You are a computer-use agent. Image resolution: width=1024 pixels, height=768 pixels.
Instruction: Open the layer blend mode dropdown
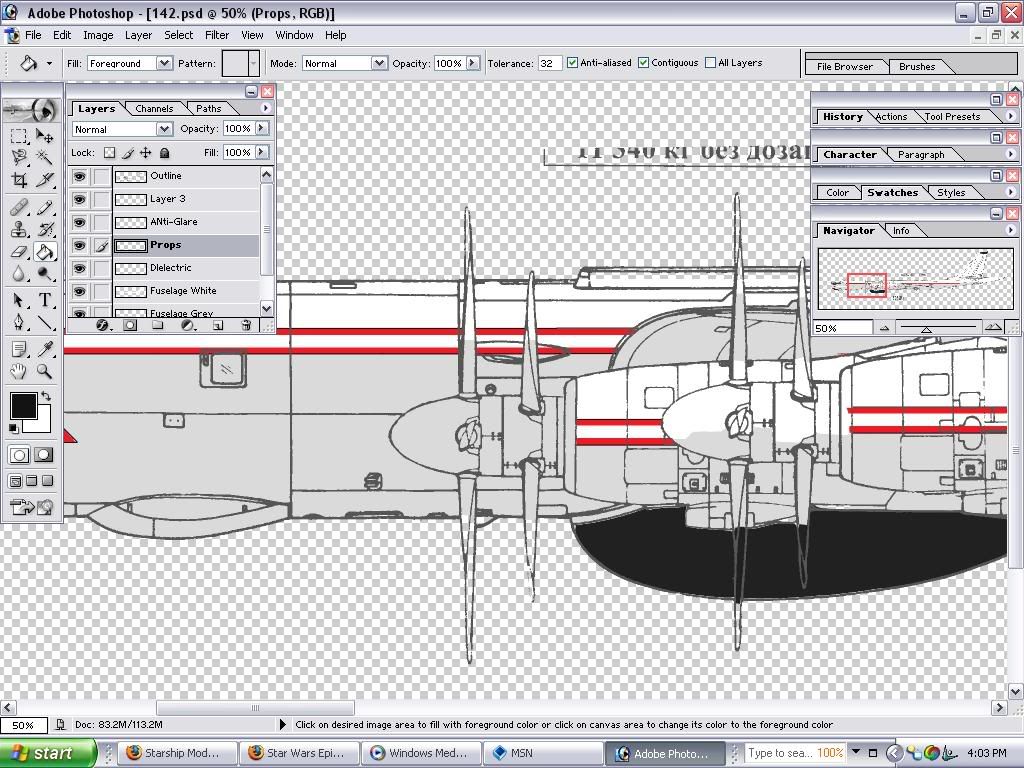tap(165, 129)
